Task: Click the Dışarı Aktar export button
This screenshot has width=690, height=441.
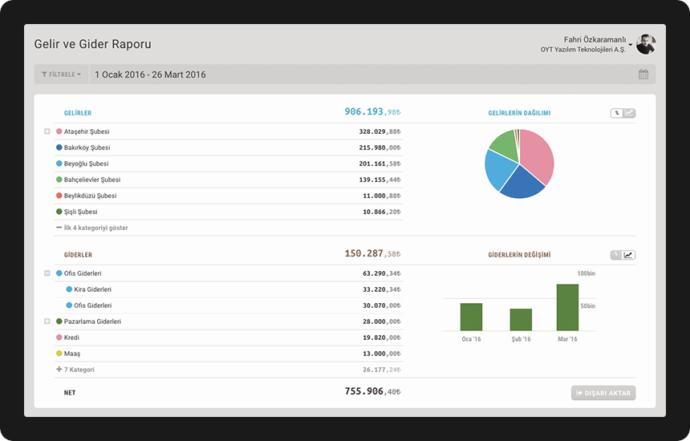Action: click(603, 393)
